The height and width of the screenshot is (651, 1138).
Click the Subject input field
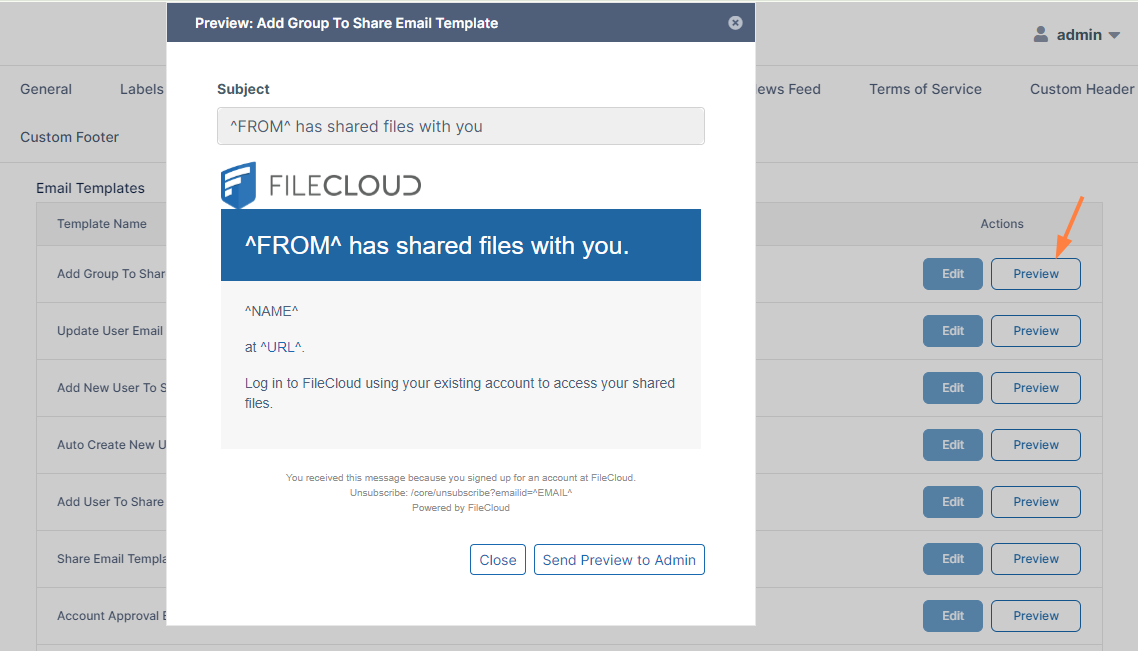[x=461, y=126]
